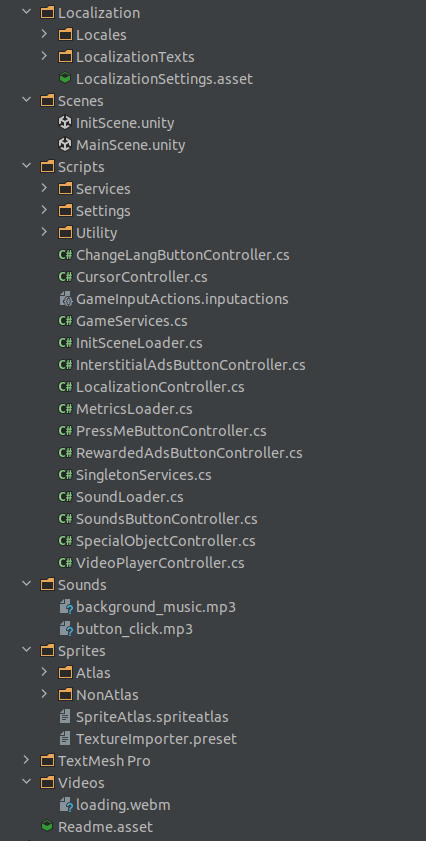Viewport: 426px width, 841px height.
Task: Click the C# icon of RewardedAdsButtonController.cs
Action: pos(65,453)
